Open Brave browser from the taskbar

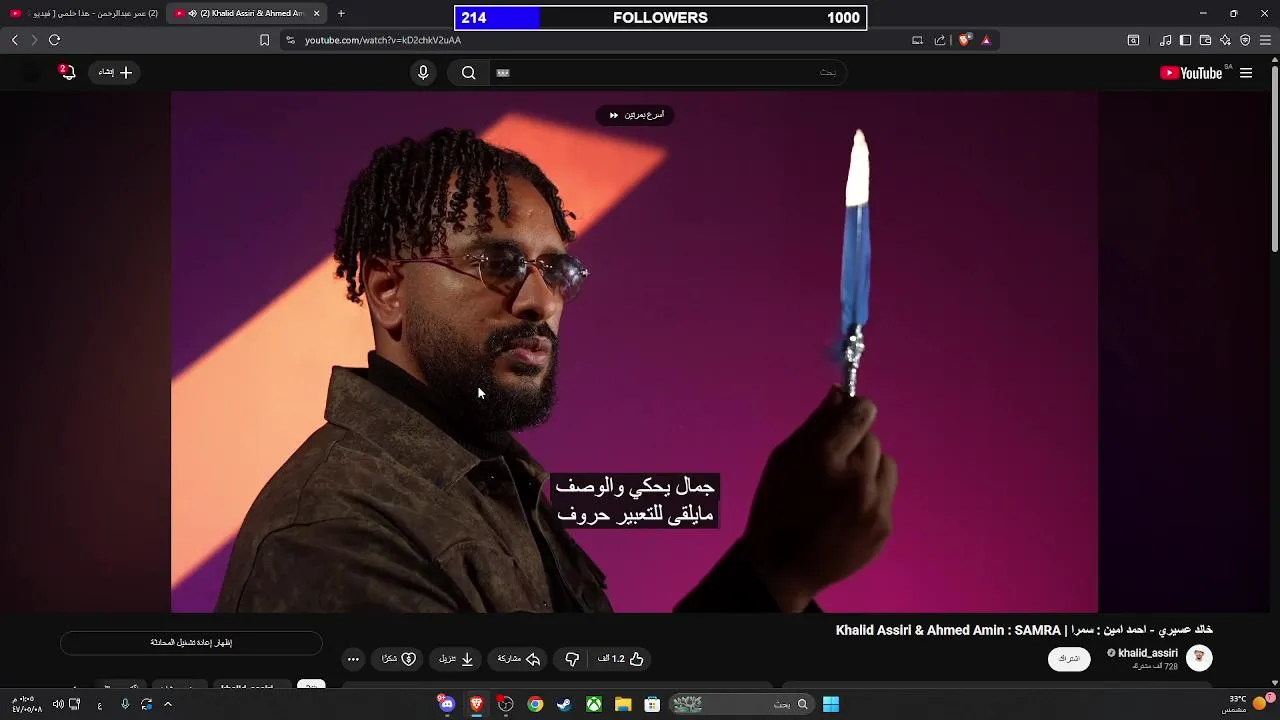coord(476,704)
